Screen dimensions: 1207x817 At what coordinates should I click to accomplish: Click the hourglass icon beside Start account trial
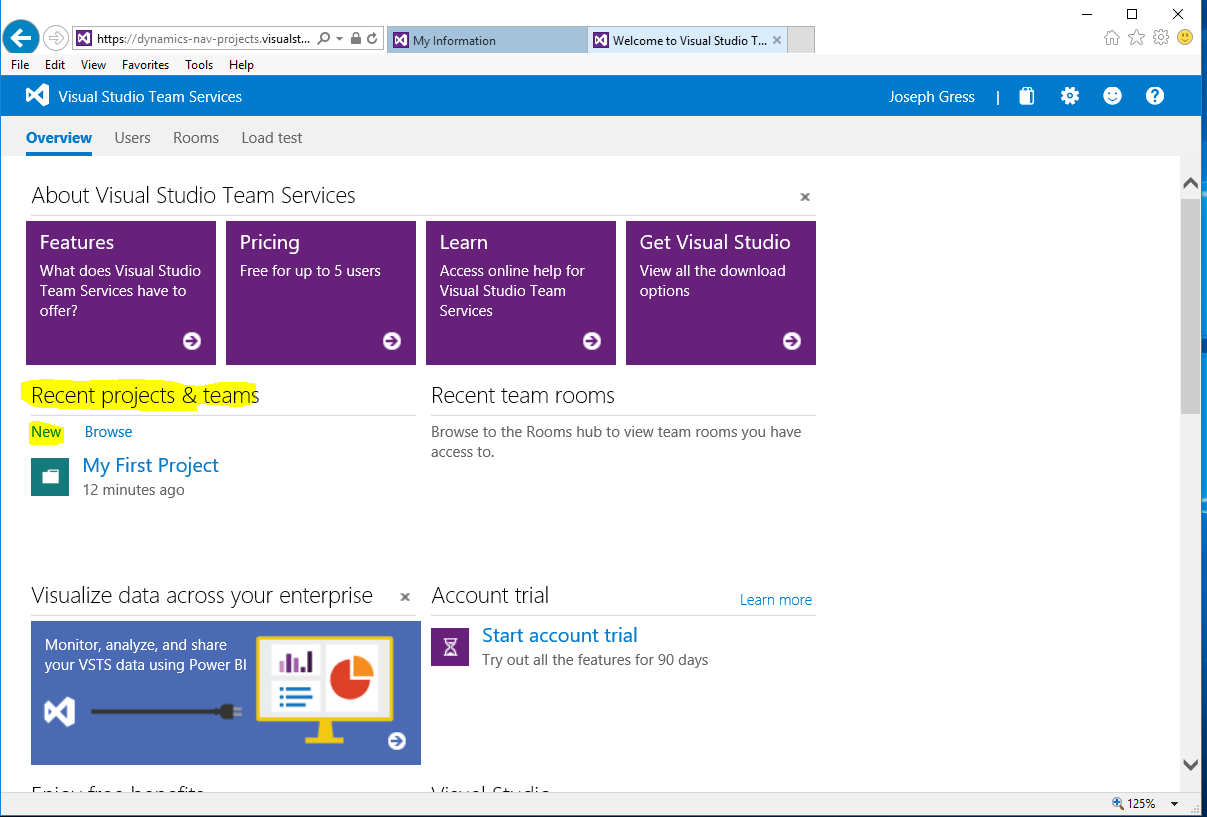pyautogui.click(x=449, y=647)
